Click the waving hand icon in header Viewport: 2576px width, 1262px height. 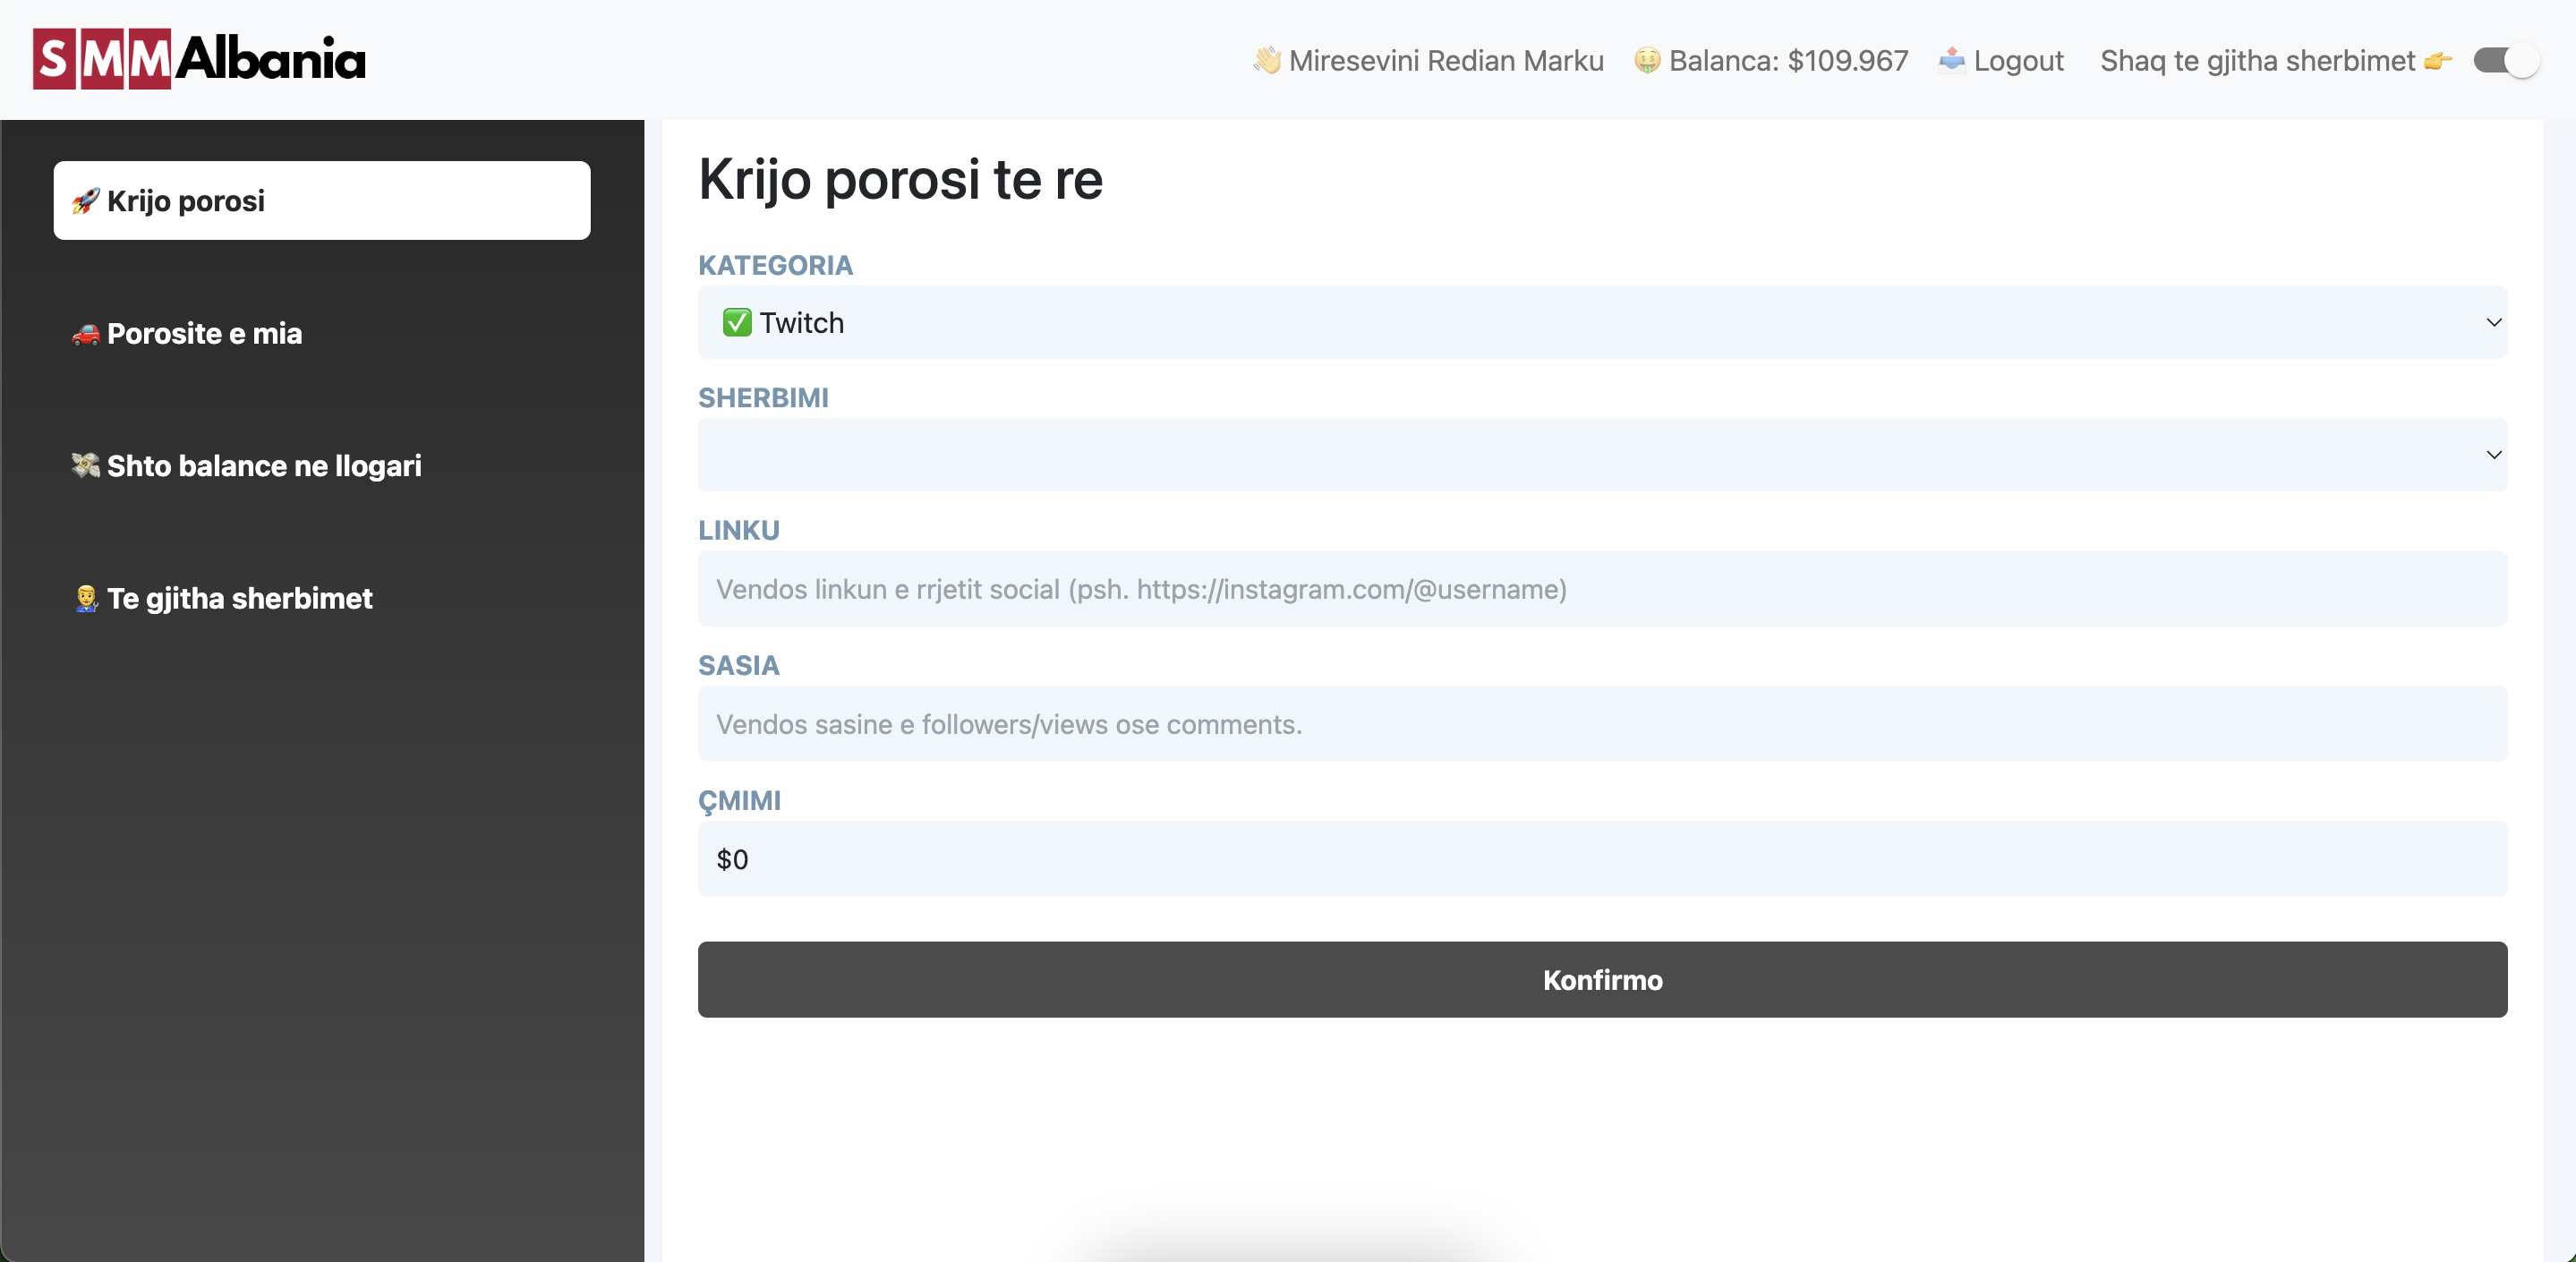coord(1266,61)
